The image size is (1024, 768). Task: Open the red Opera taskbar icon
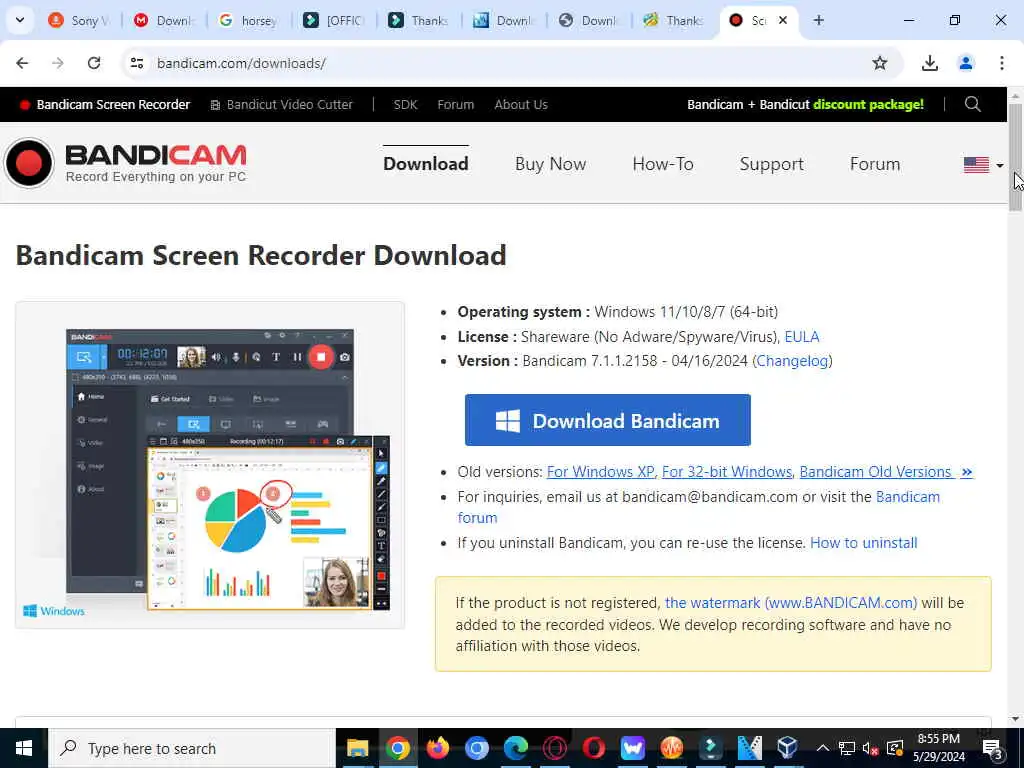click(x=594, y=748)
